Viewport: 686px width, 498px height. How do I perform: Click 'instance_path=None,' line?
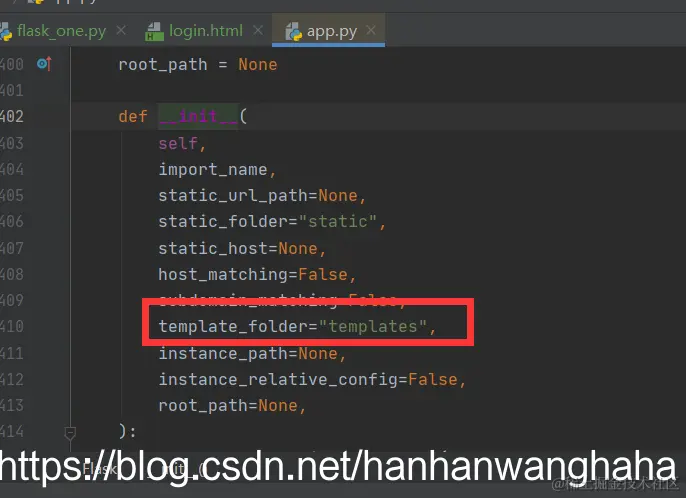coord(252,354)
